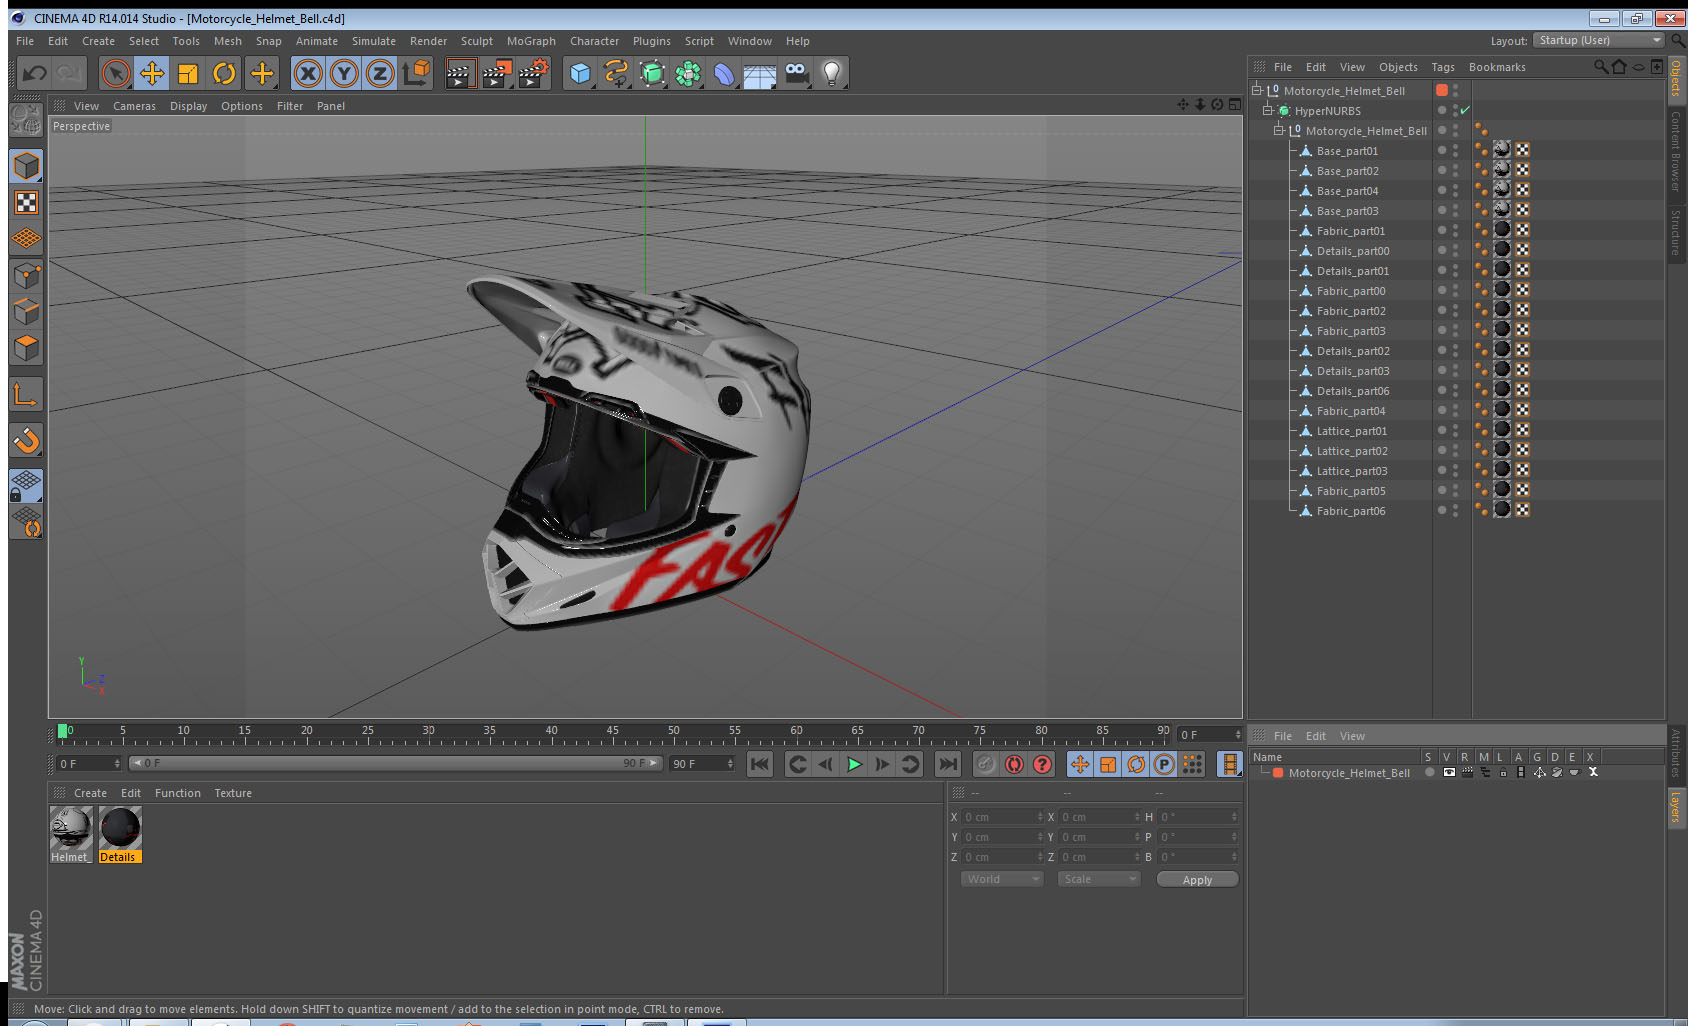This screenshot has width=1688, height=1026.
Task: Select the Fabric_part06 object
Action: (1350, 511)
